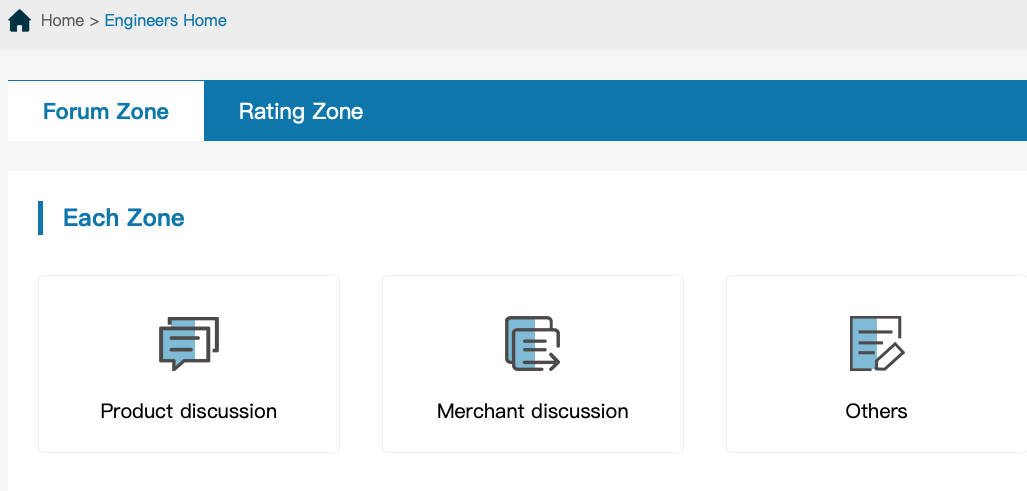Open the Engineers Home breadcrumb link
1027x491 pixels.
click(x=166, y=20)
